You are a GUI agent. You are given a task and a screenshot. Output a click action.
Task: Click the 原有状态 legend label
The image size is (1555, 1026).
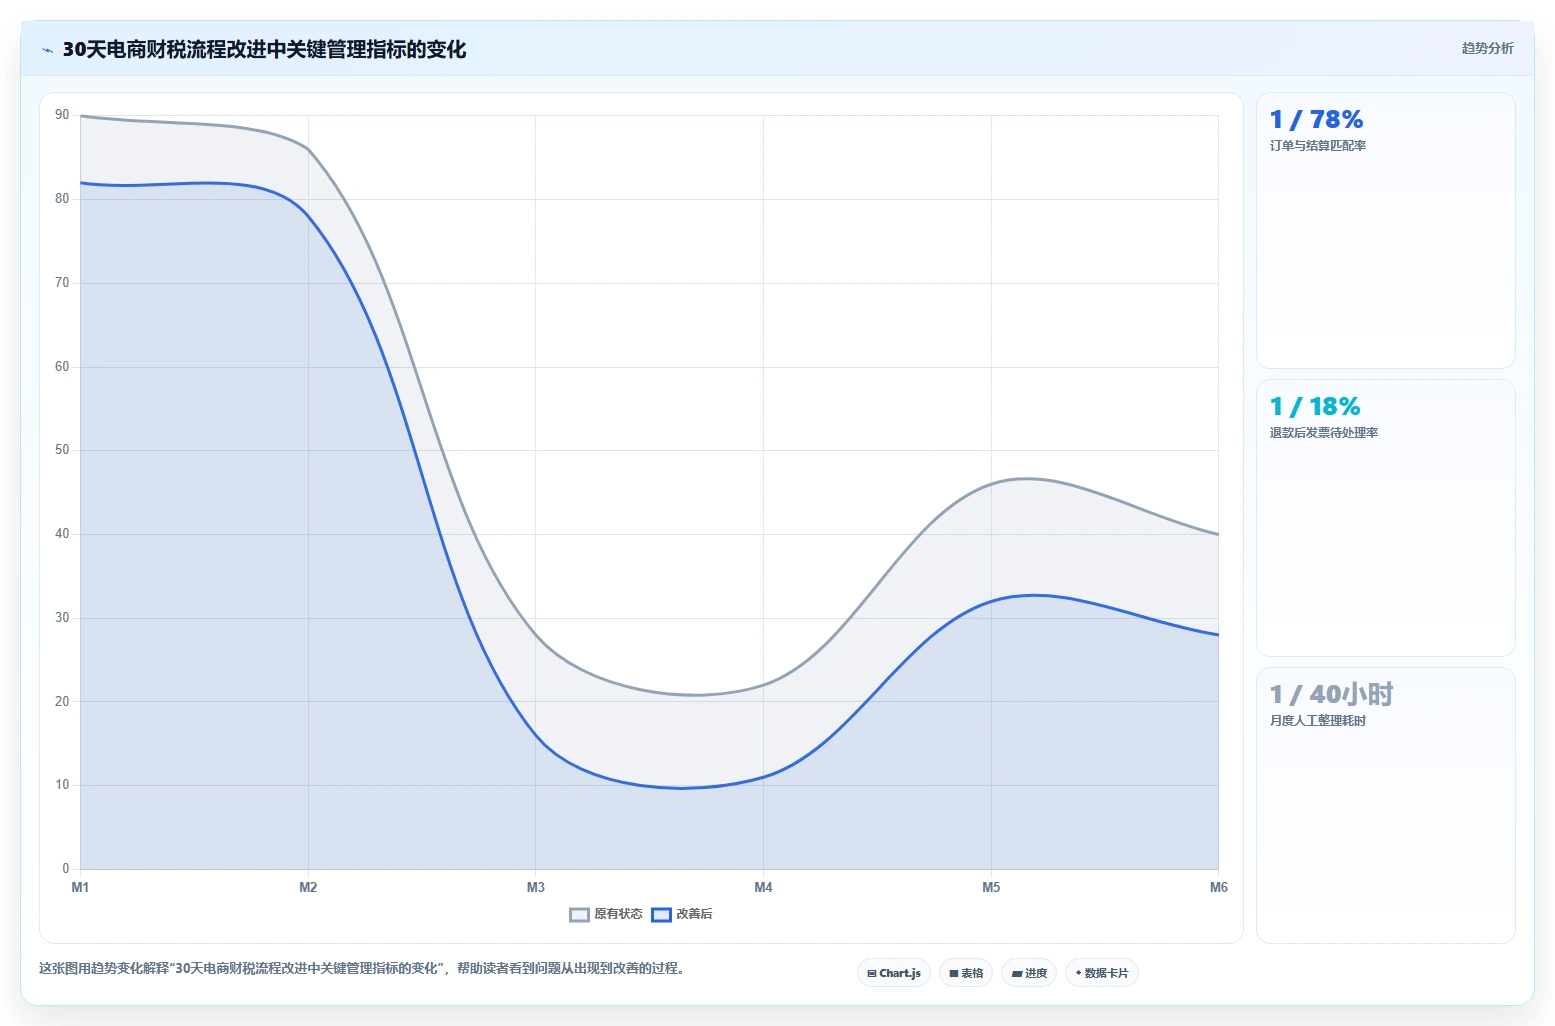click(618, 914)
